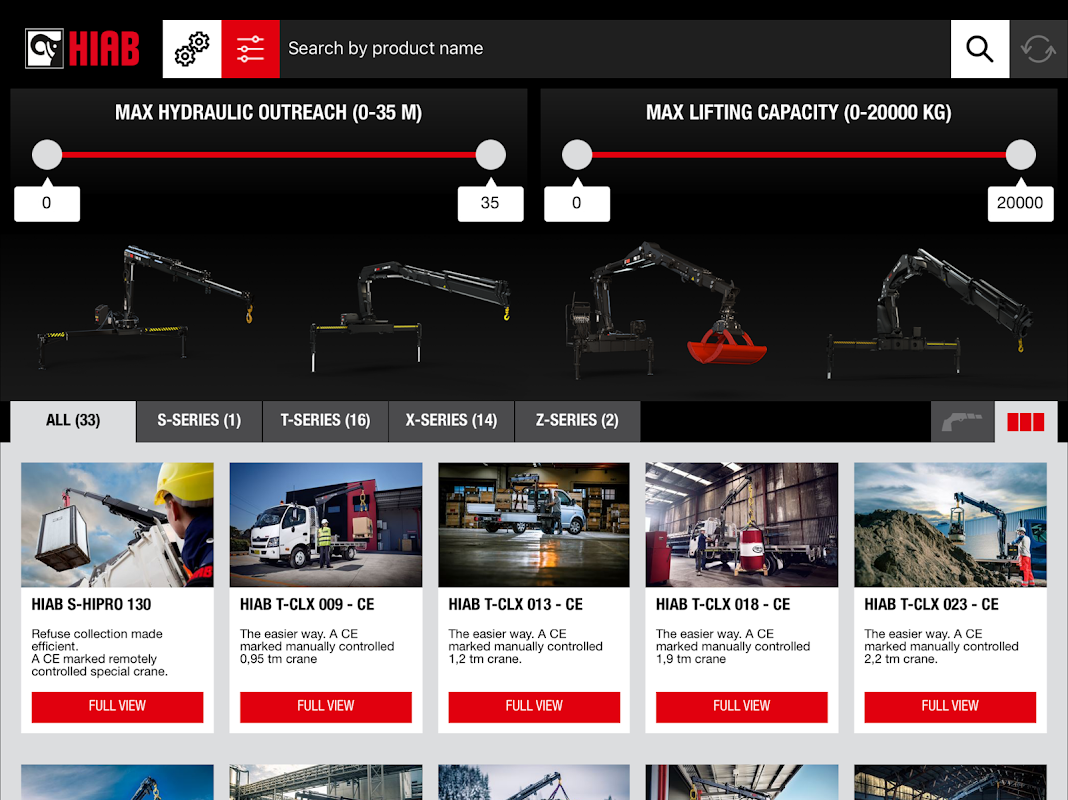1068x800 pixels.
Task: Click FULL VIEW for T-CLX 013
Action: coord(534,707)
